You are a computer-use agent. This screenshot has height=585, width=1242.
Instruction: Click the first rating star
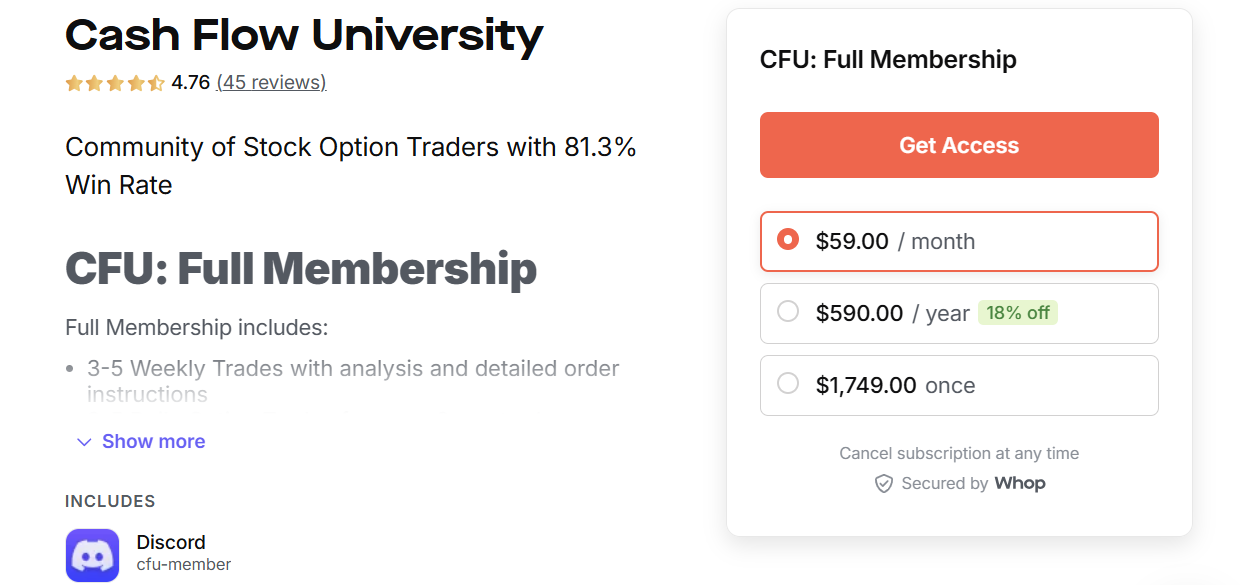(72, 82)
